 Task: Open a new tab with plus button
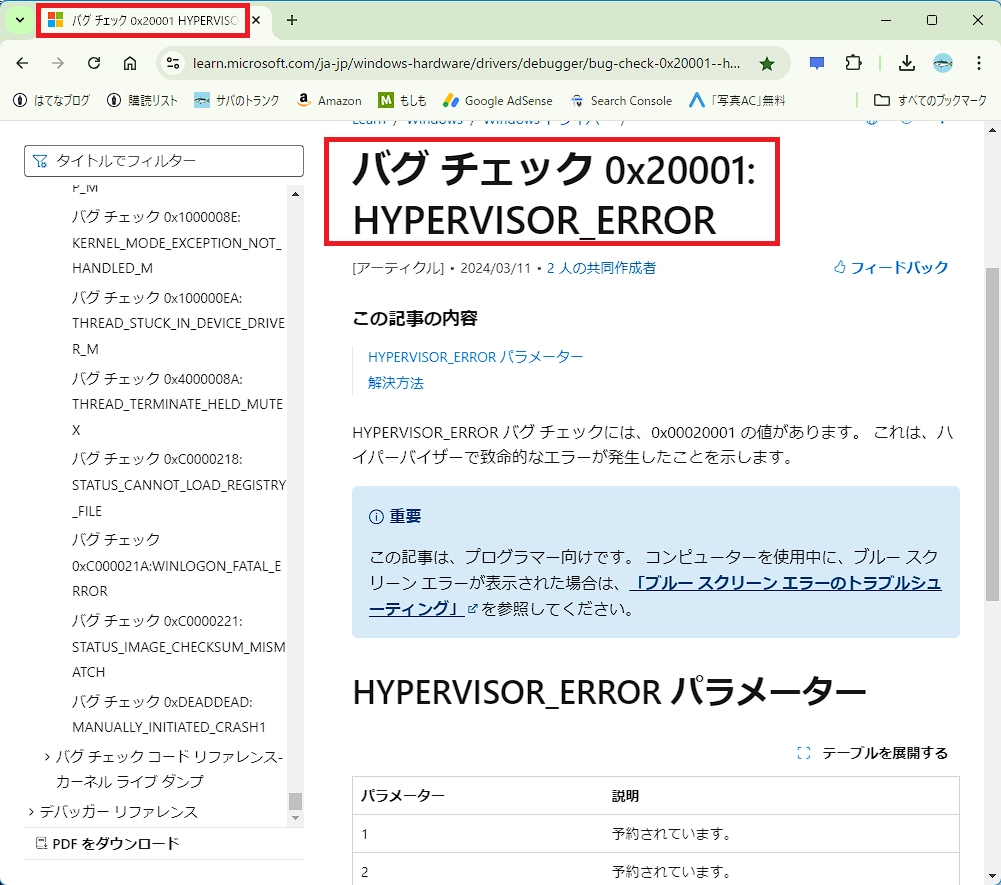pyautogui.click(x=292, y=20)
